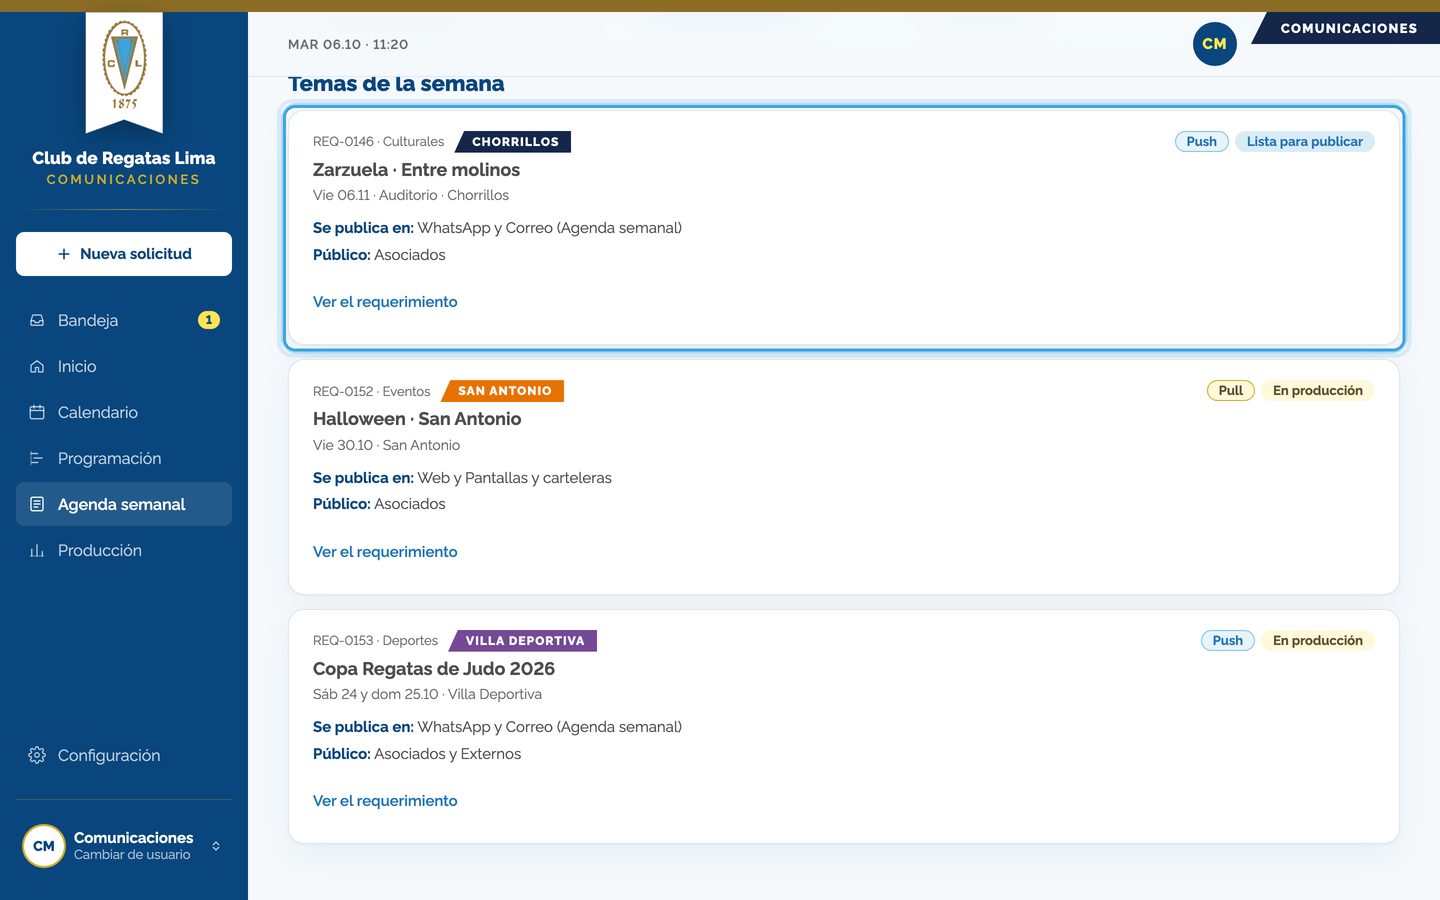This screenshot has height=900, width=1440.
Task: Go to Inicio in the sidebar
Action: [x=124, y=366]
